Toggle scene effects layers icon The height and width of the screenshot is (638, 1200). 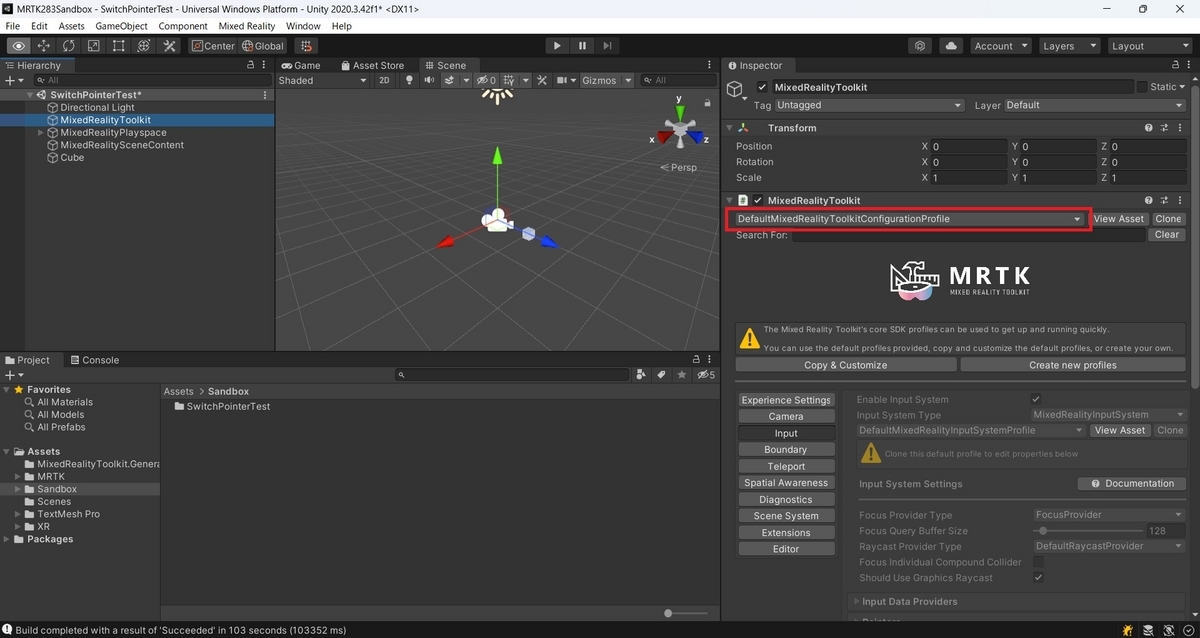pos(451,80)
